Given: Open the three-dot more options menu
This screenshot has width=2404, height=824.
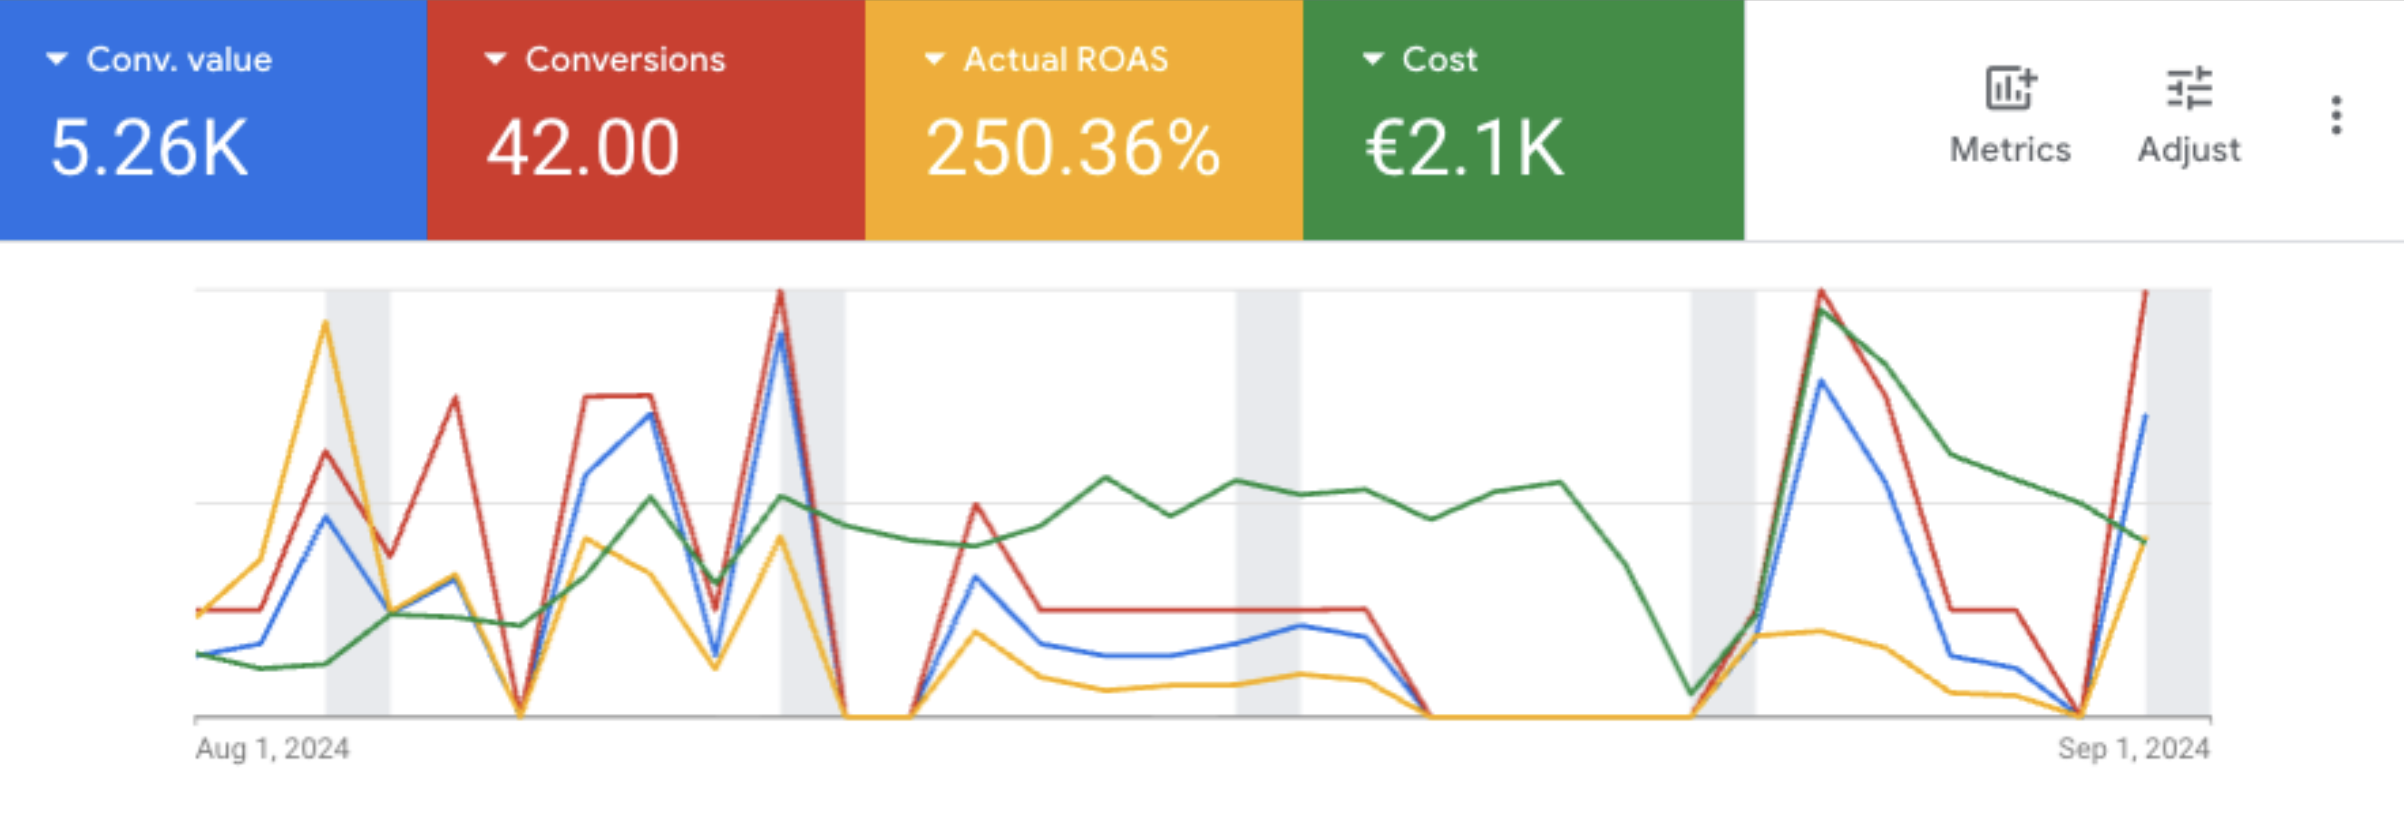Looking at the screenshot, I should click(x=2336, y=116).
